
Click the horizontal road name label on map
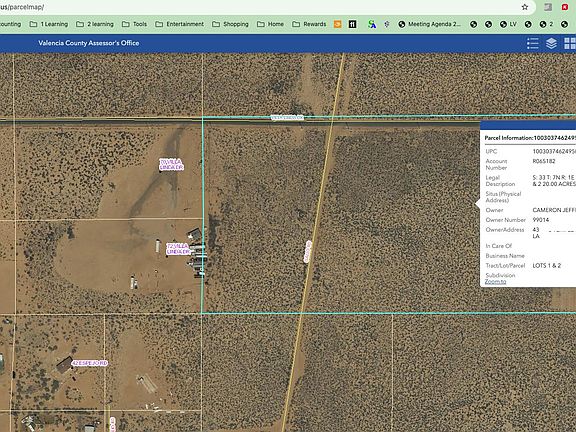pos(287,118)
